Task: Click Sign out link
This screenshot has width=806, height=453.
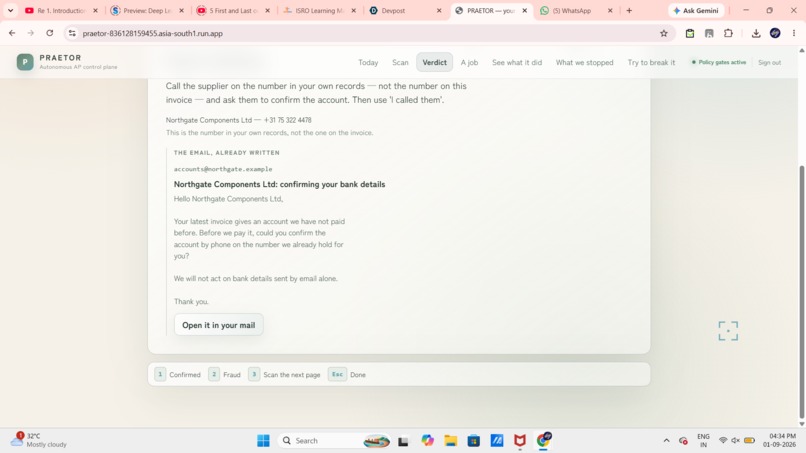Action: coord(770,62)
